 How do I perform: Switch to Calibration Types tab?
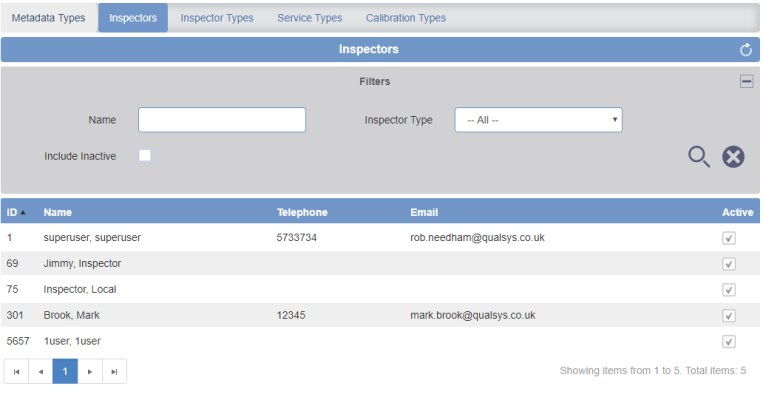coord(406,18)
